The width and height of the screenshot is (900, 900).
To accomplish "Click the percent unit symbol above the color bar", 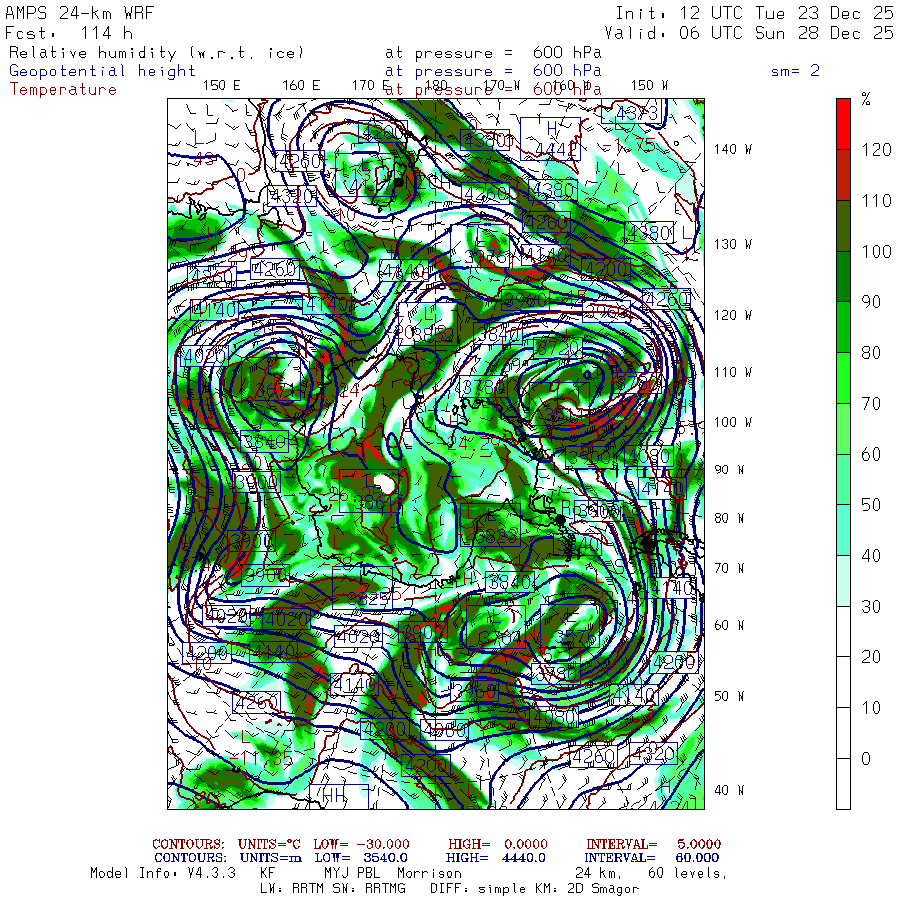I will click(x=866, y=99).
